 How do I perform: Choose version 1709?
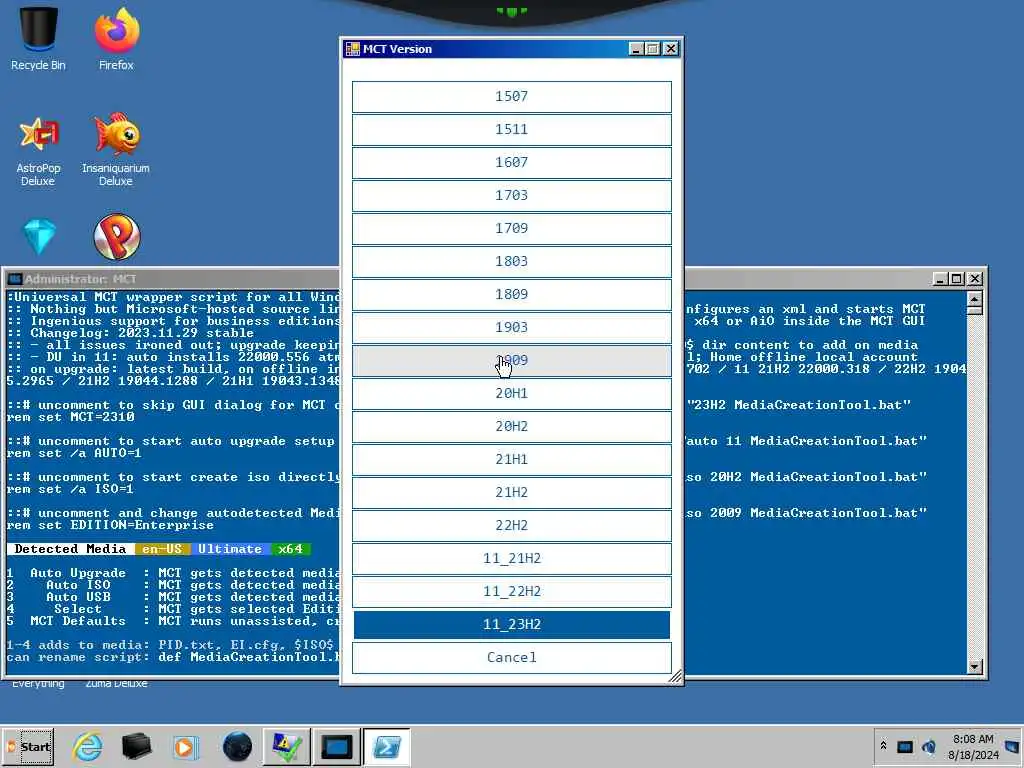pyautogui.click(x=511, y=229)
